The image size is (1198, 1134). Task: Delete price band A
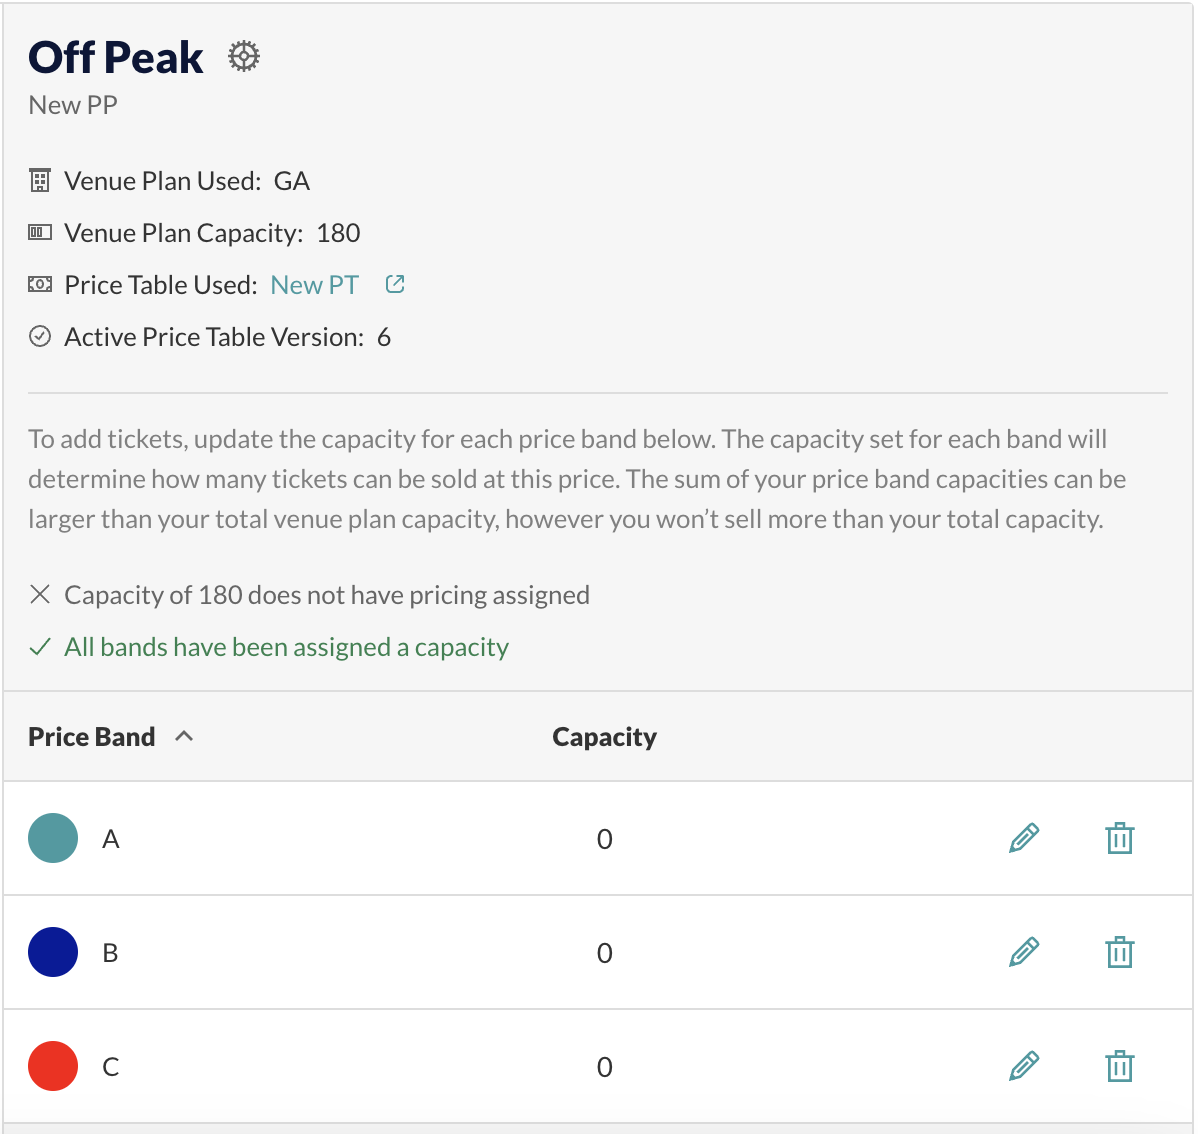tap(1119, 838)
